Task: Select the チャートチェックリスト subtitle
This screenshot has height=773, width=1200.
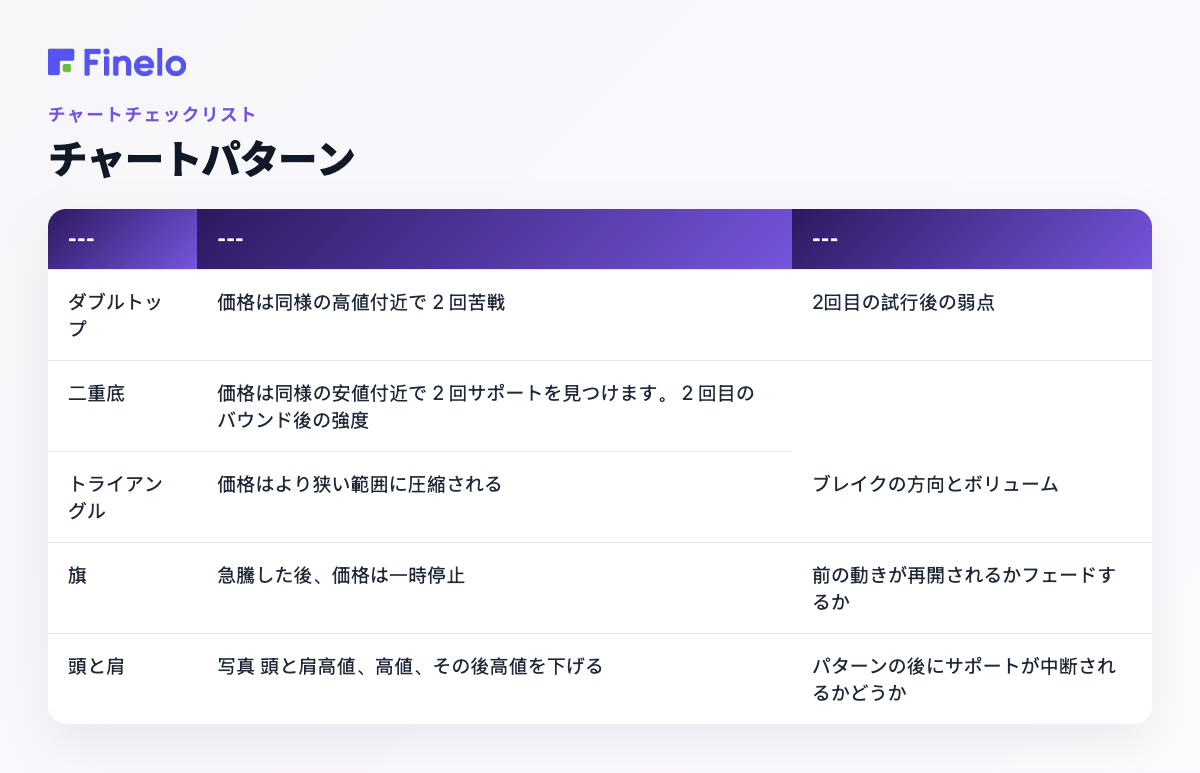Action: [152, 114]
